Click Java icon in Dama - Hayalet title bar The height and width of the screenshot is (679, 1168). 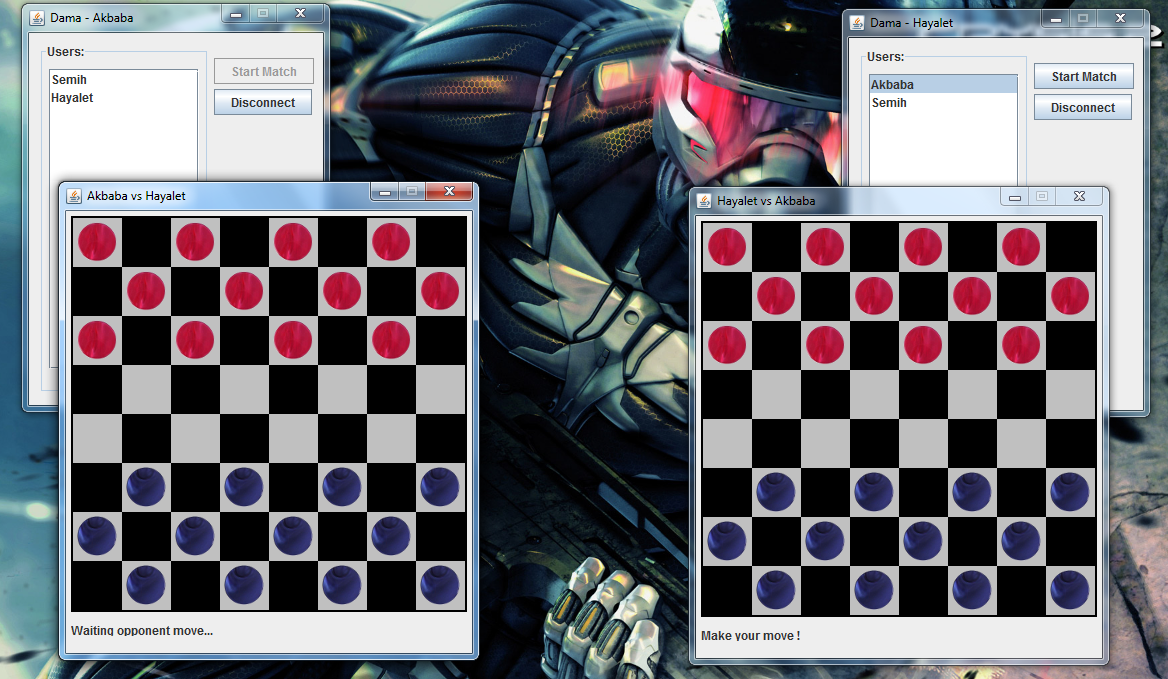pyautogui.click(x=857, y=22)
